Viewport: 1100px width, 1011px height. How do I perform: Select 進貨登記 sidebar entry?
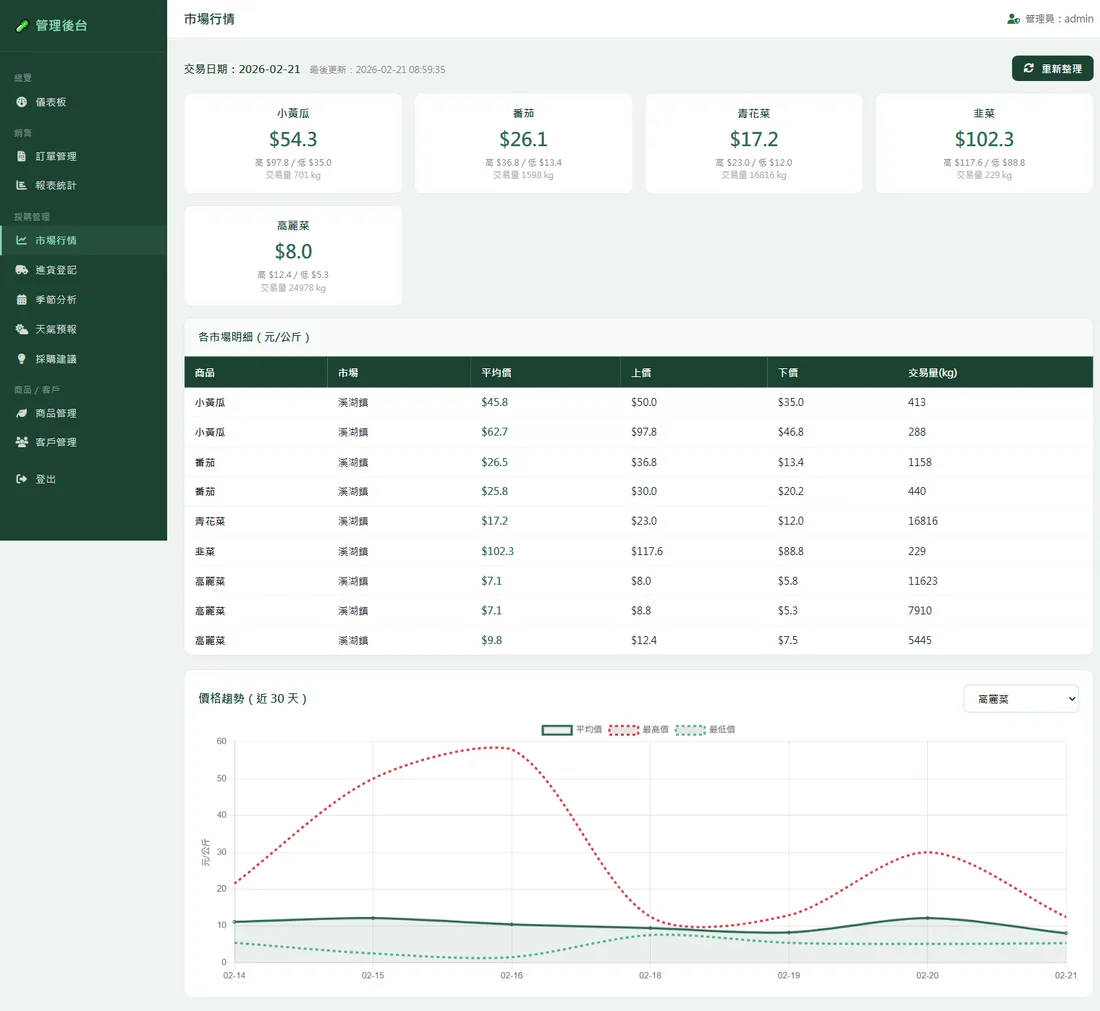click(83, 269)
